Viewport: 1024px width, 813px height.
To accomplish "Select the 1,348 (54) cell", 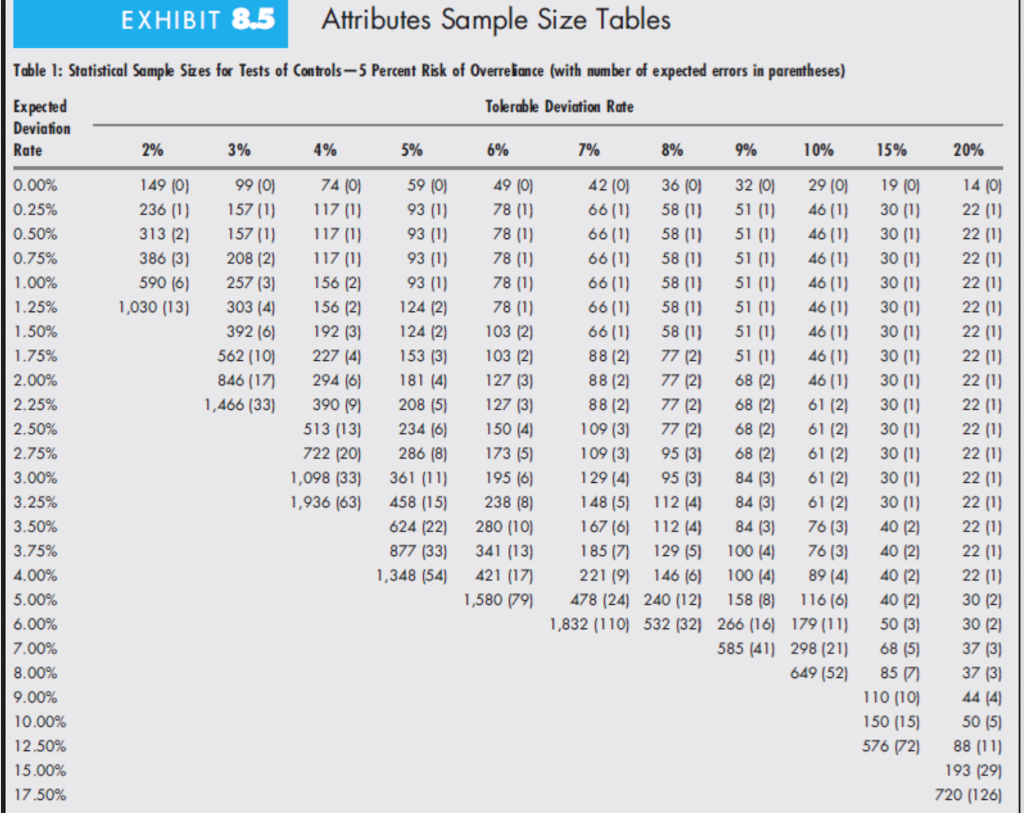I will pos(411,575).
